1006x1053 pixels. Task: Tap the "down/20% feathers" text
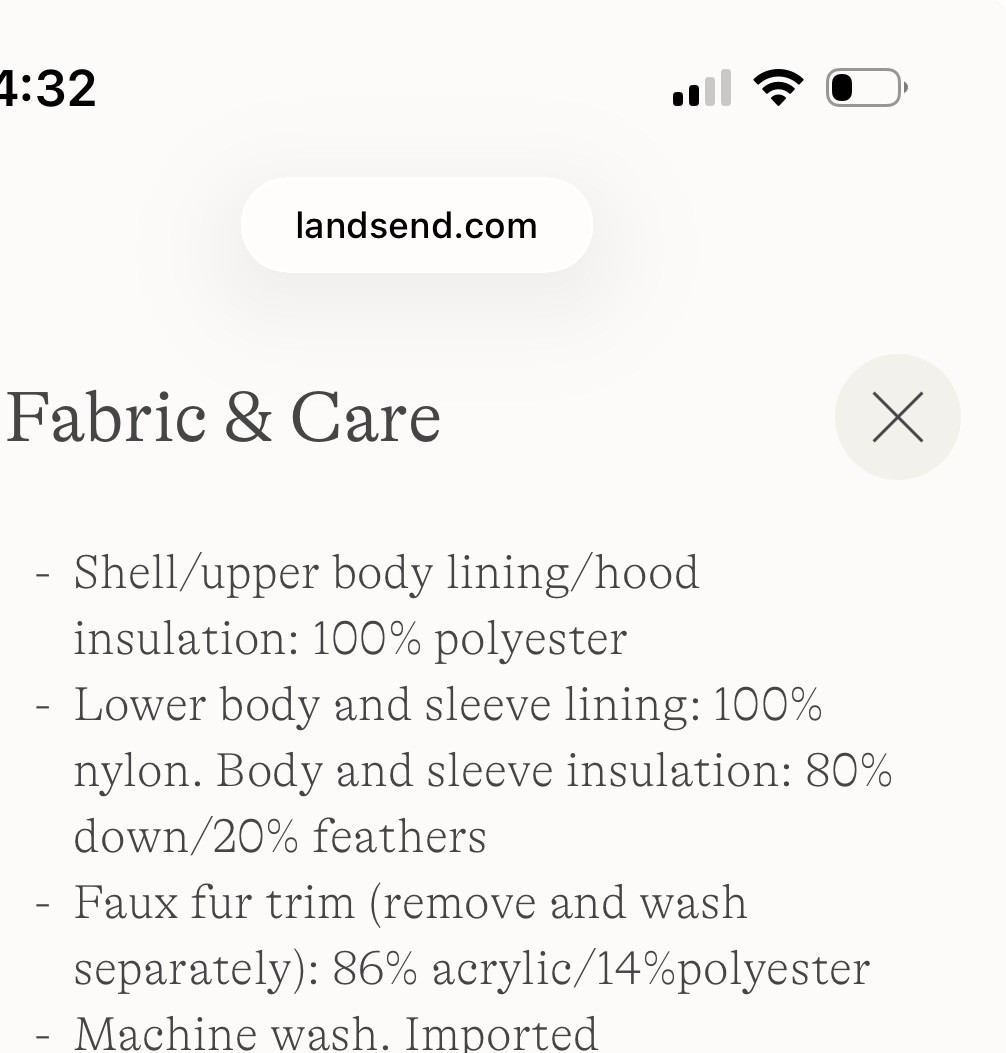pos(280,836)
